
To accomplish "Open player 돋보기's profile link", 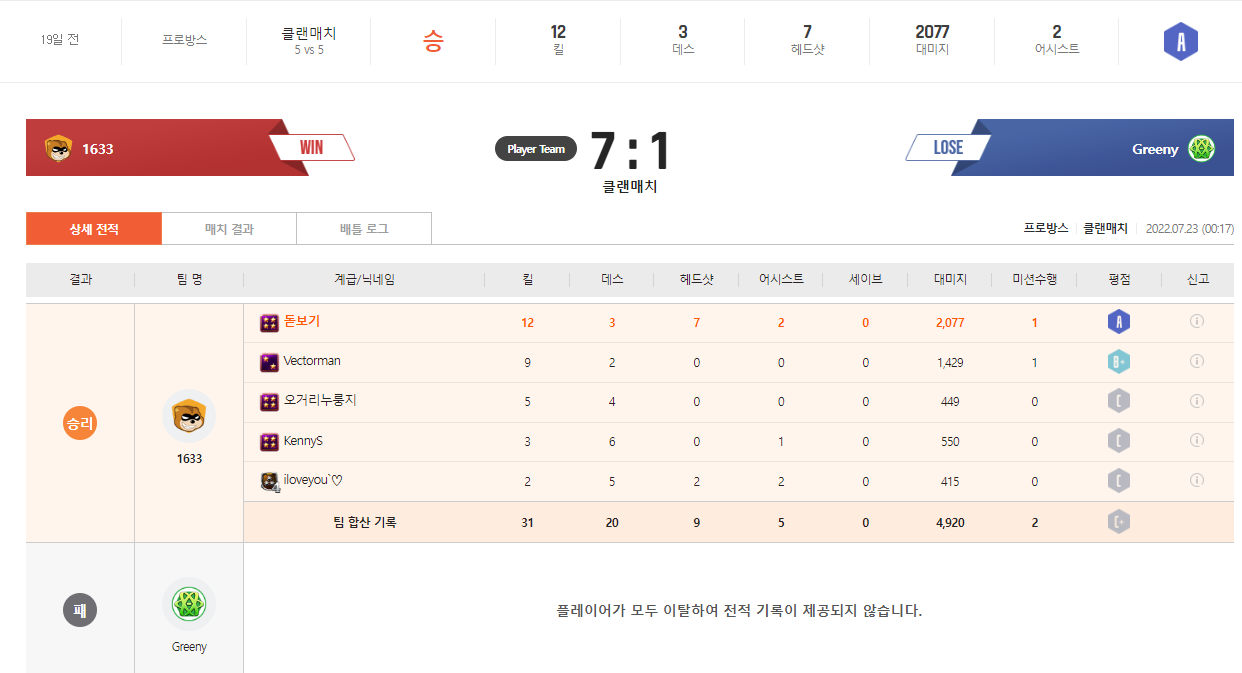I will pyautogui.click(x=301, y=321).
